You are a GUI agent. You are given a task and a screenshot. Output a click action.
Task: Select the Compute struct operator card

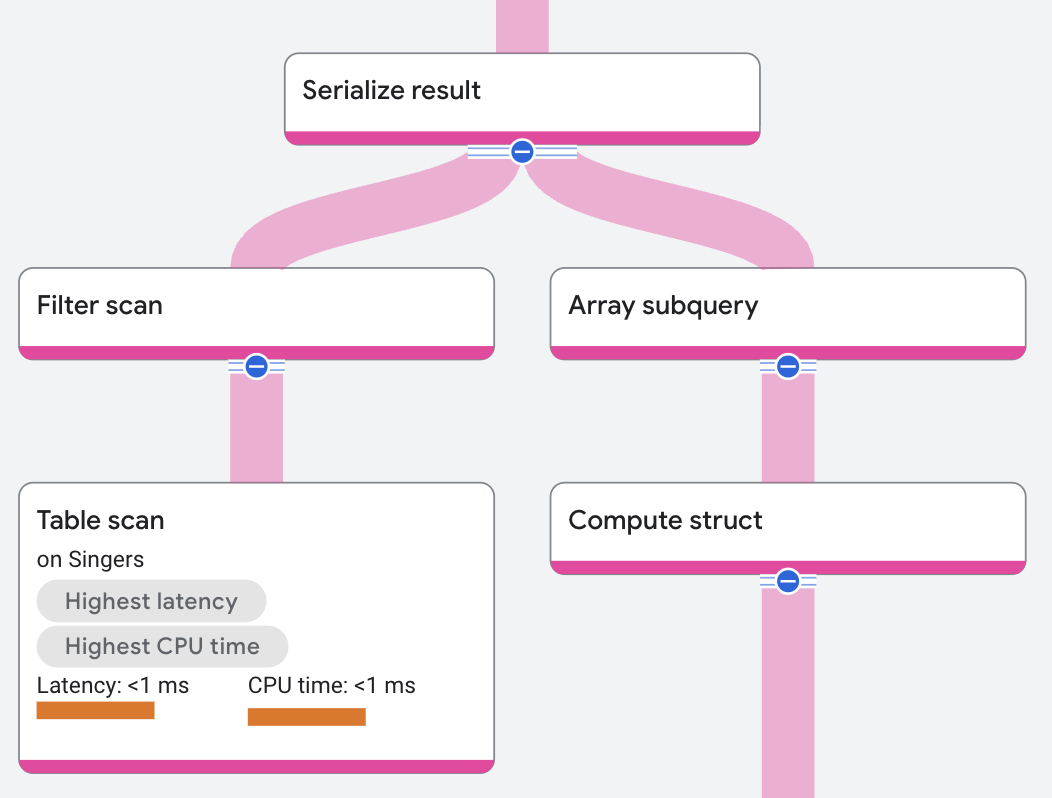[x=788, y=521]
